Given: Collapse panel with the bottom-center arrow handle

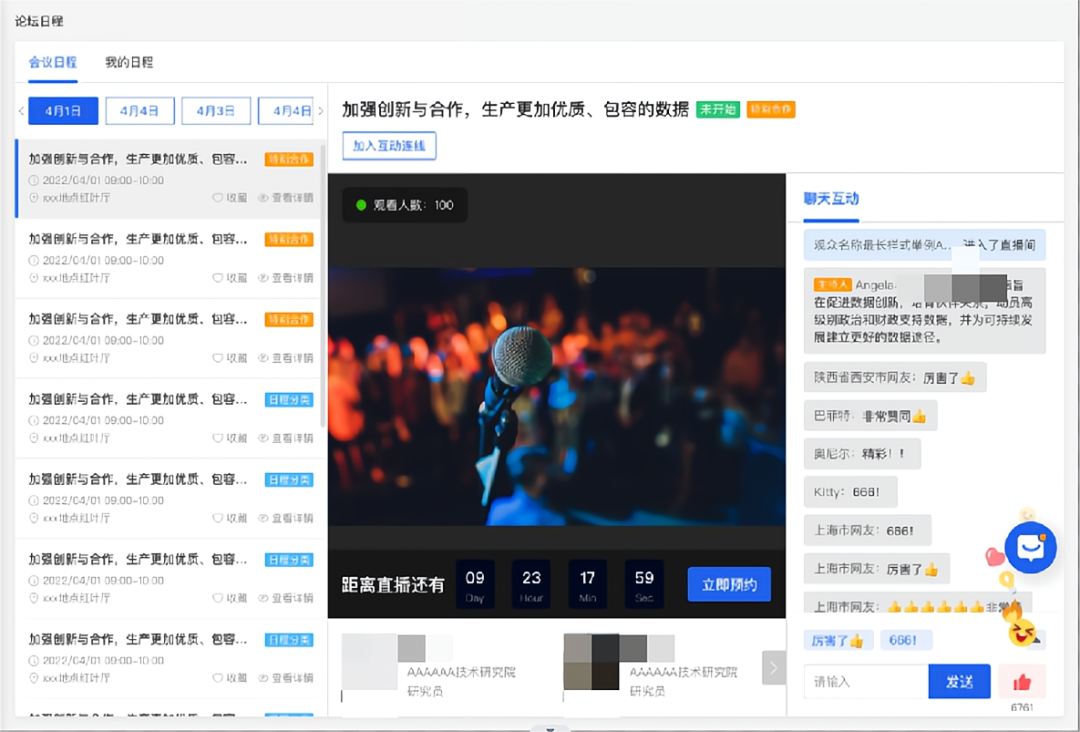Looking at the screenshot, I should point(550,729).
